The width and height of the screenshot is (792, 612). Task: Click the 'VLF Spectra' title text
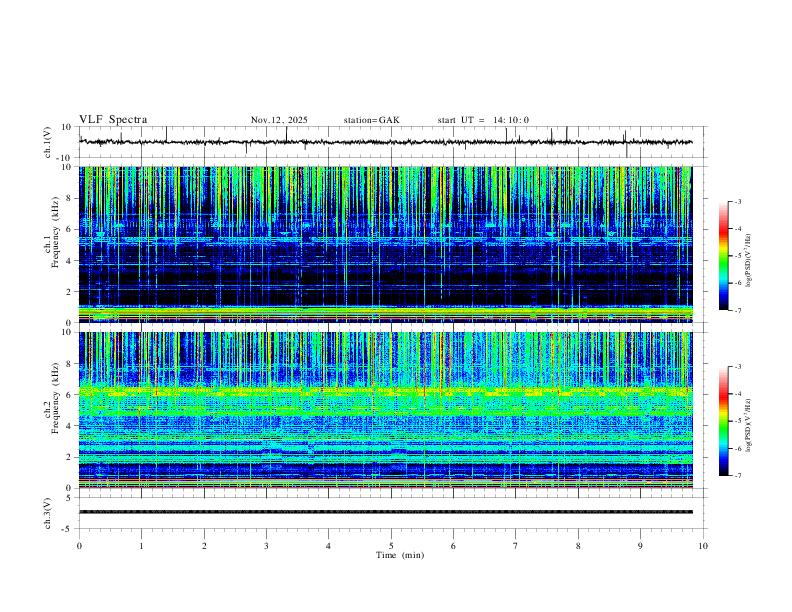coord(113,120)
